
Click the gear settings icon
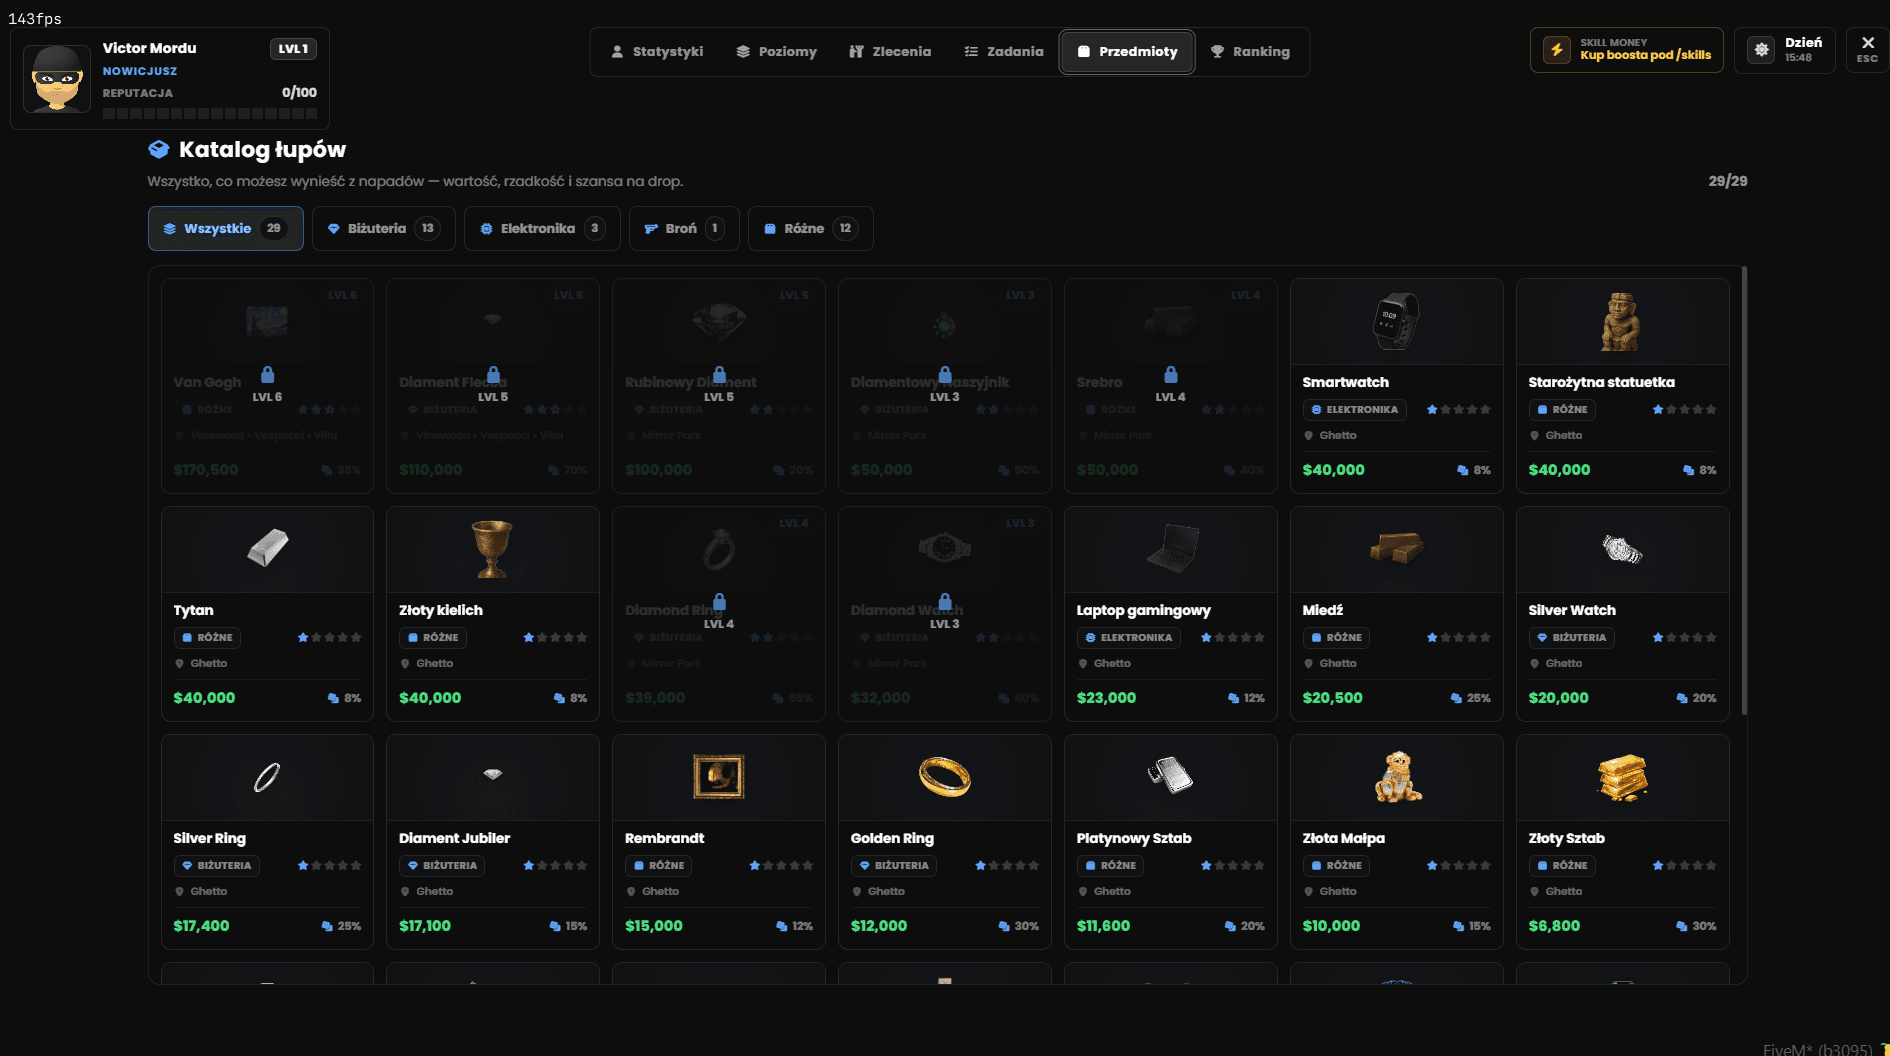coord(1762,50)
